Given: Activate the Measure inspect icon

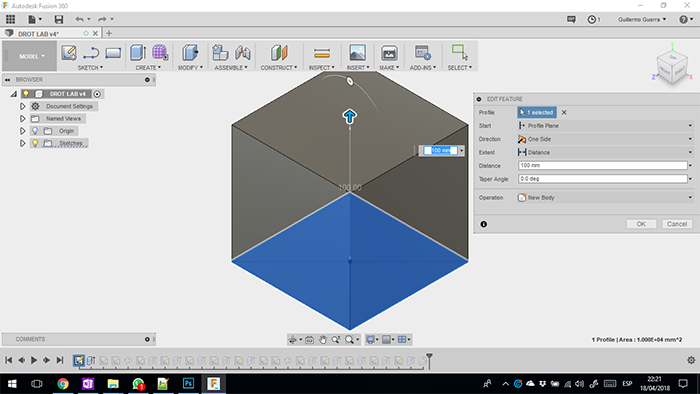Looking at the screenshot, I should tap(321, 53).
